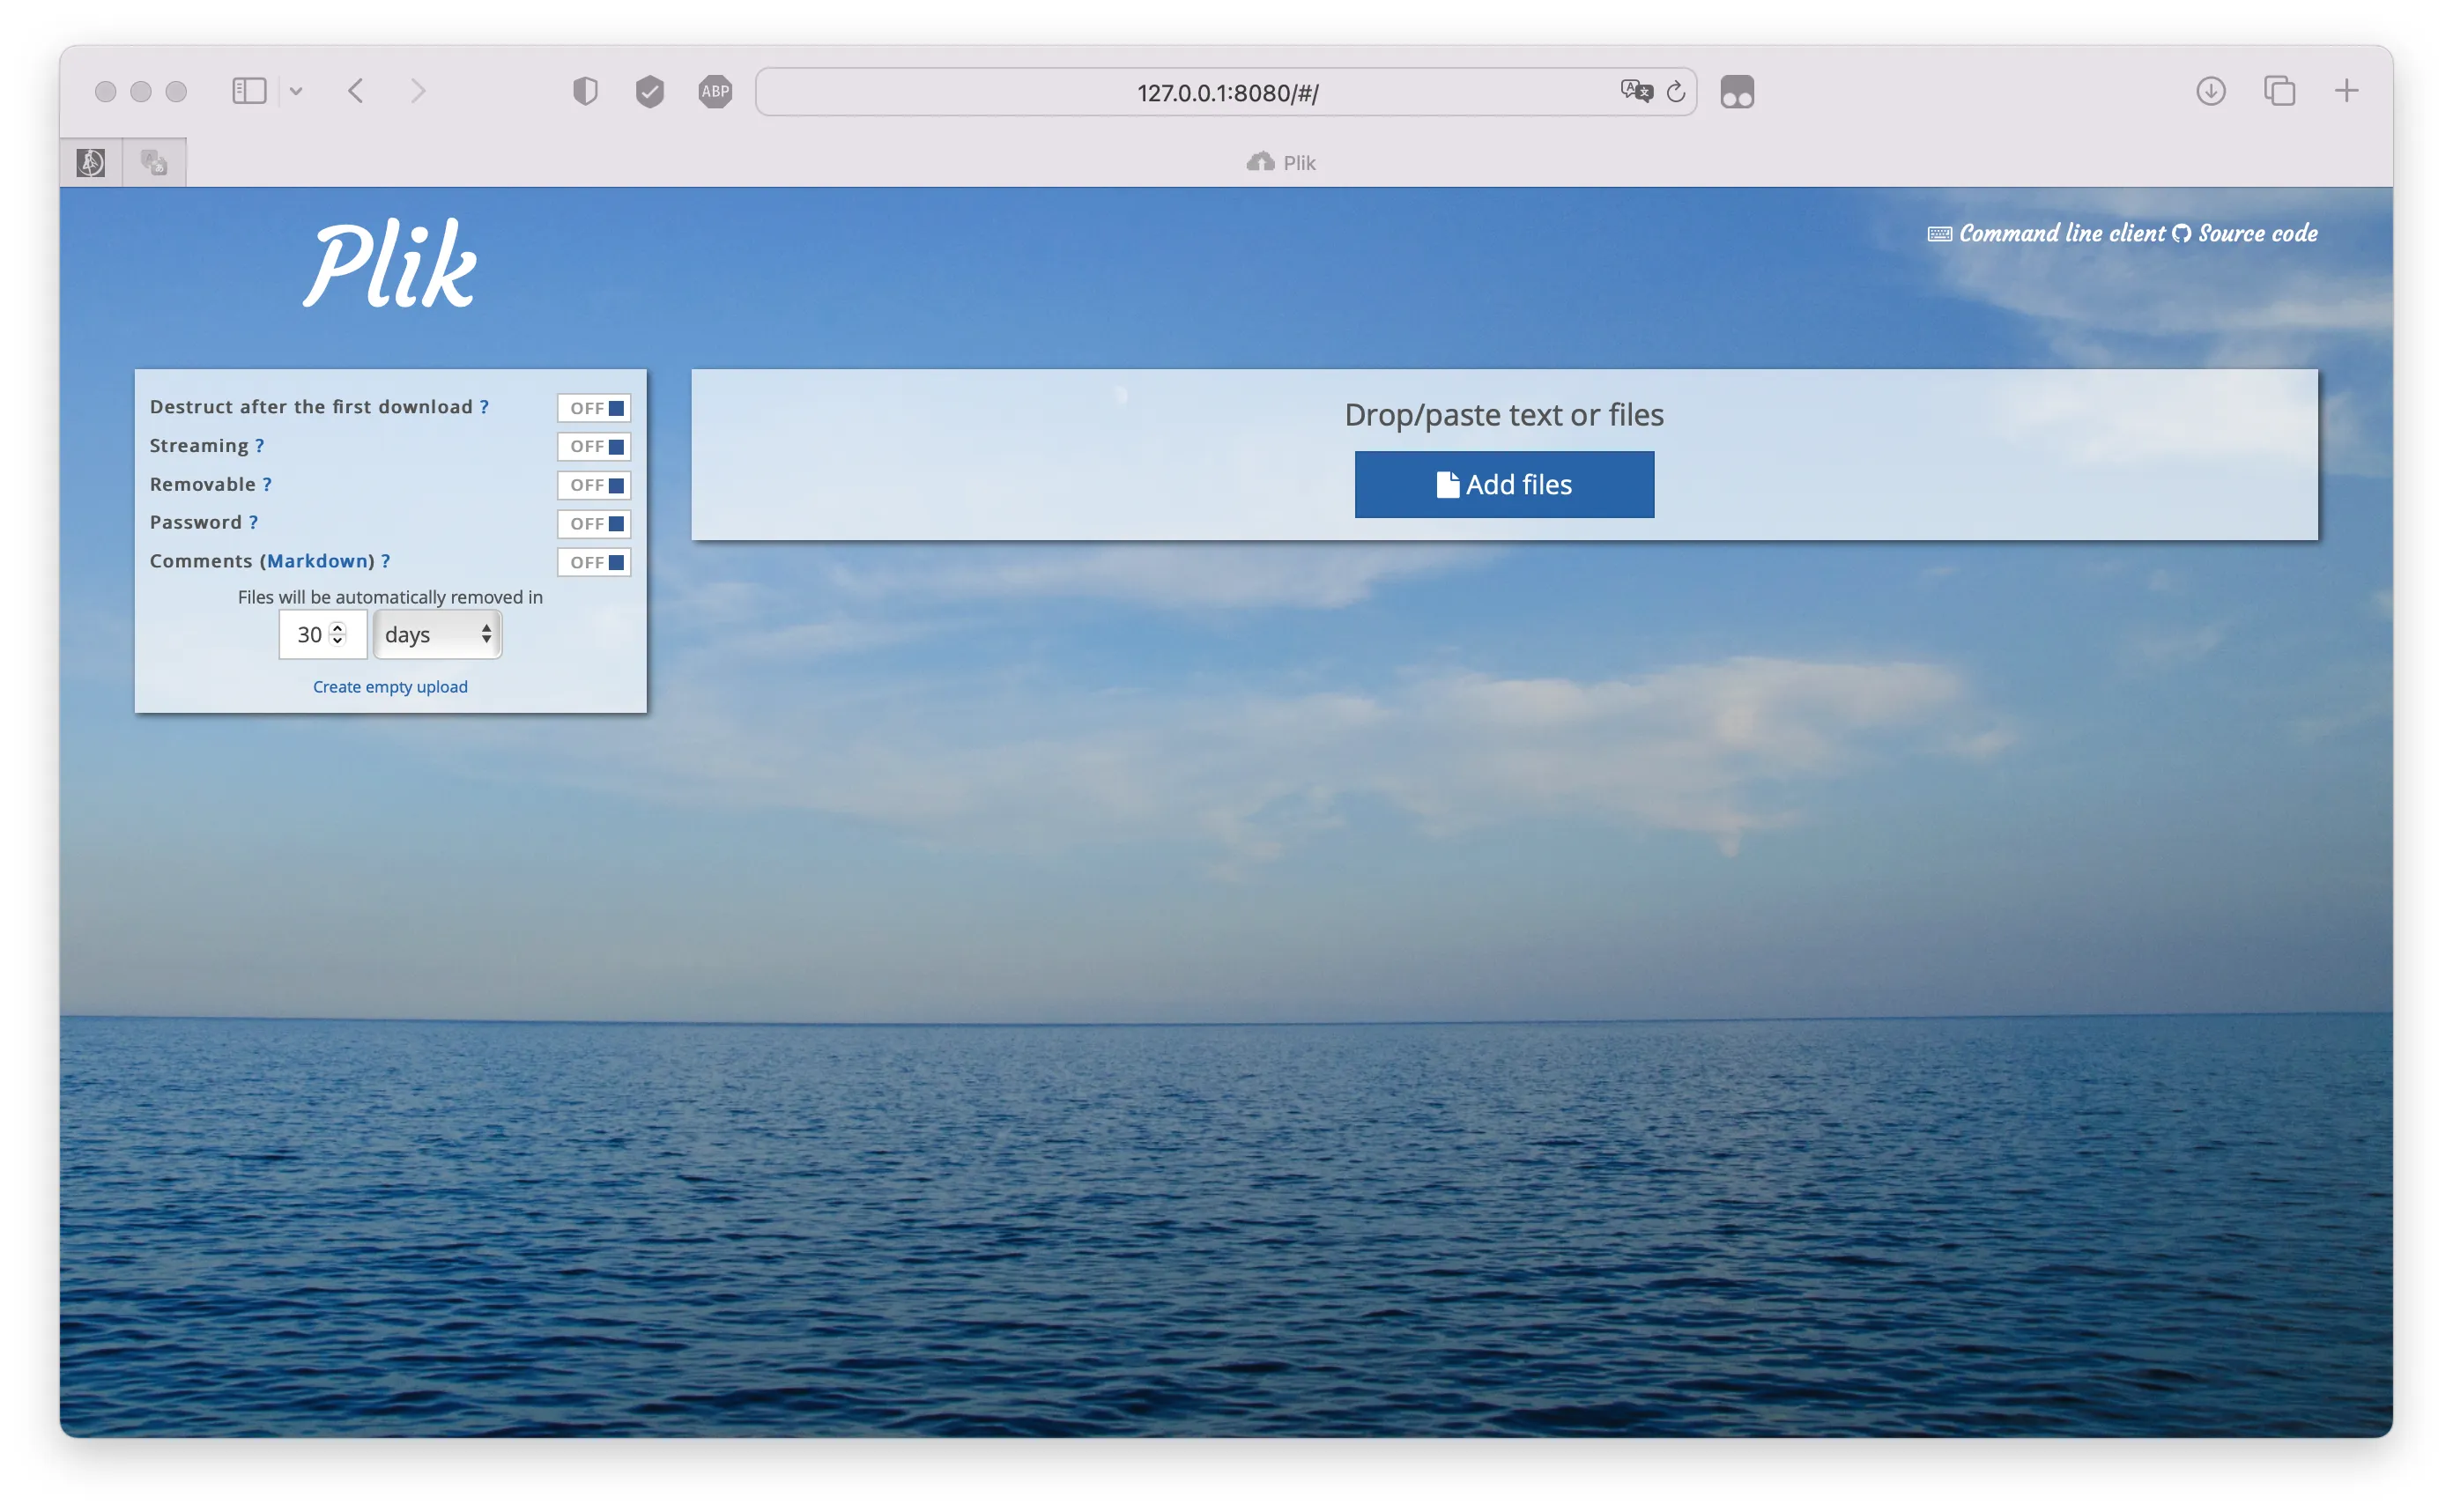Show help question mark for Removable

pos(267,484)
